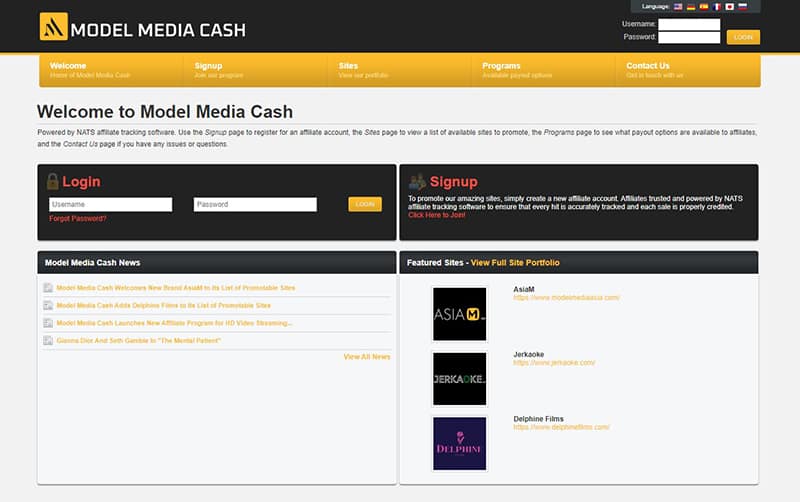This screenshot has width=800, height=502.
Task: Switch language using the French flag
Action: click(717, 7)
